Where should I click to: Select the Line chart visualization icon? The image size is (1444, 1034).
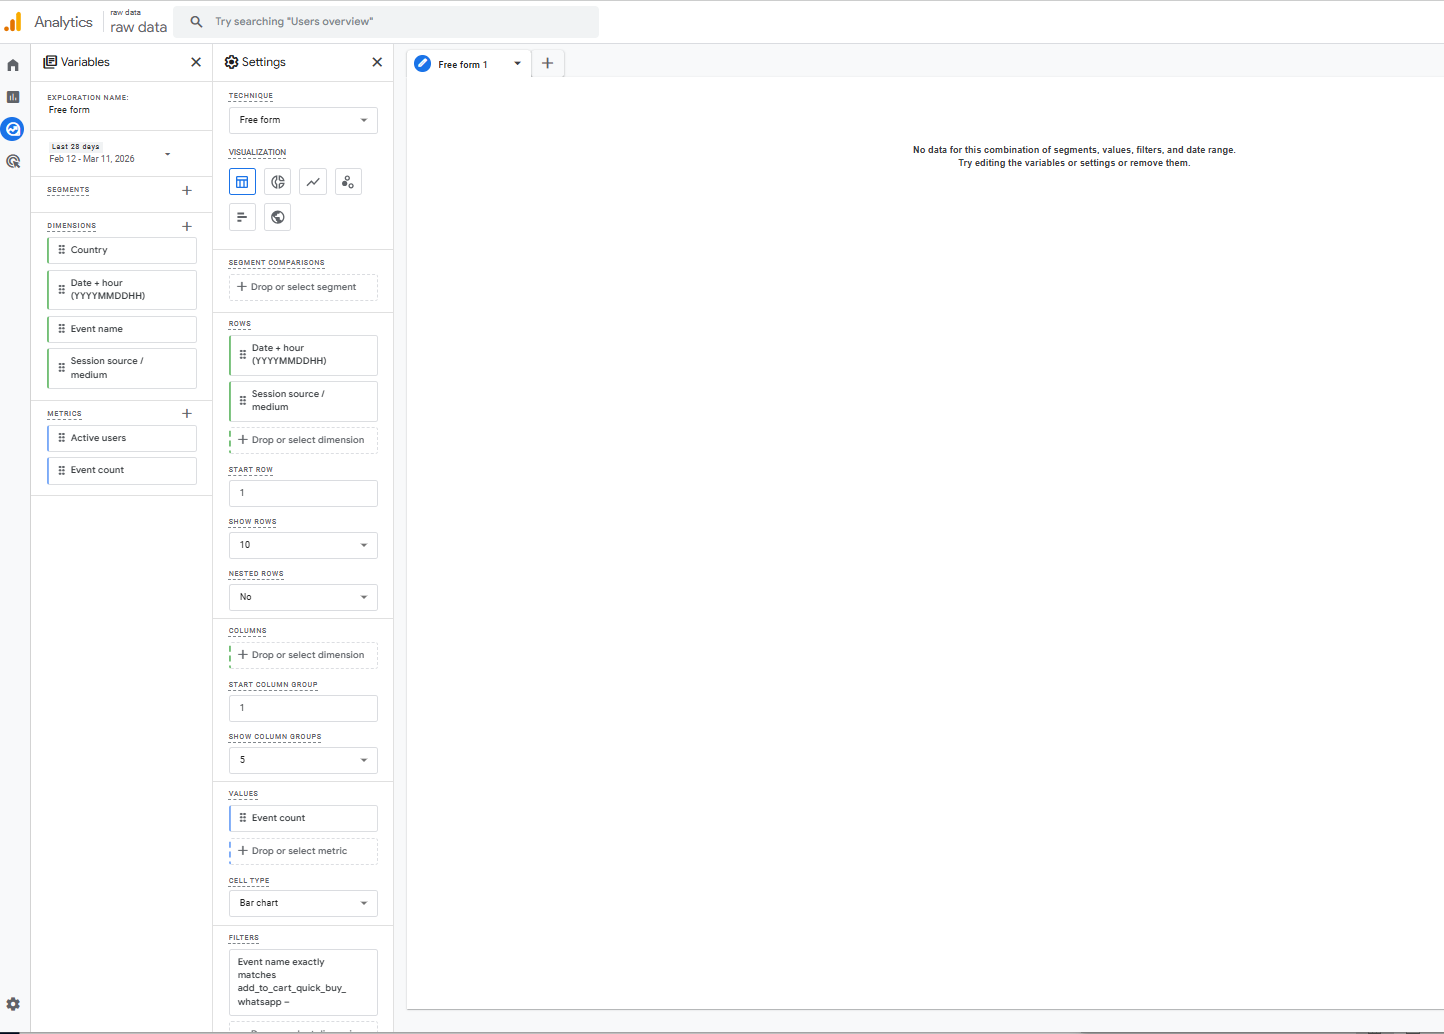point(313,182)
